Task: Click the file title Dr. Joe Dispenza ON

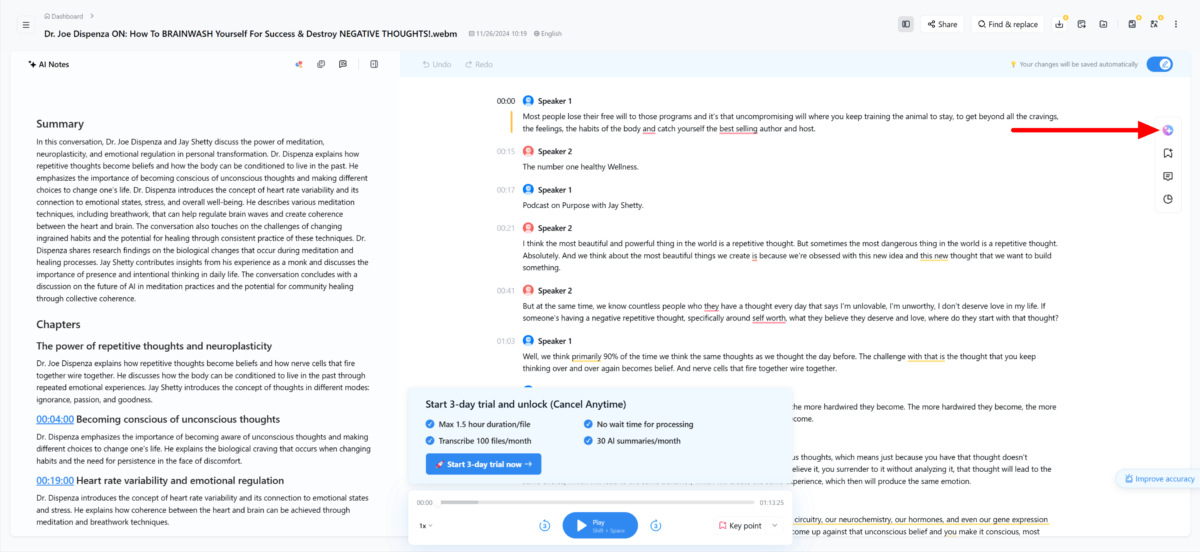Action: [251, 33]
